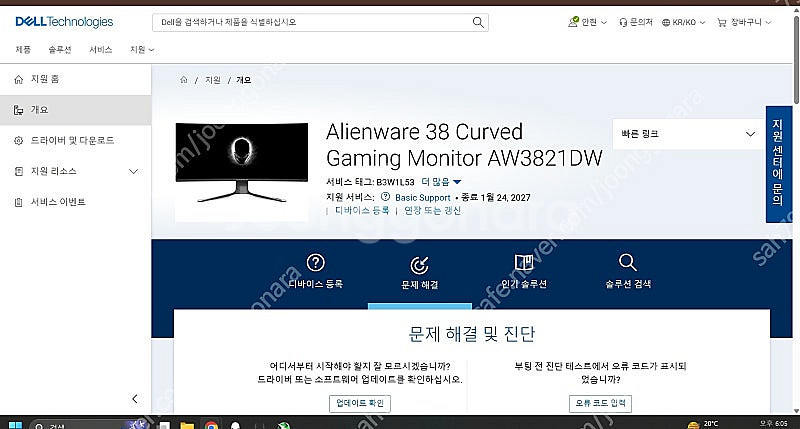Open the 솔루션 menu
This screenshot has height=429, width=800.
point(60,49)
